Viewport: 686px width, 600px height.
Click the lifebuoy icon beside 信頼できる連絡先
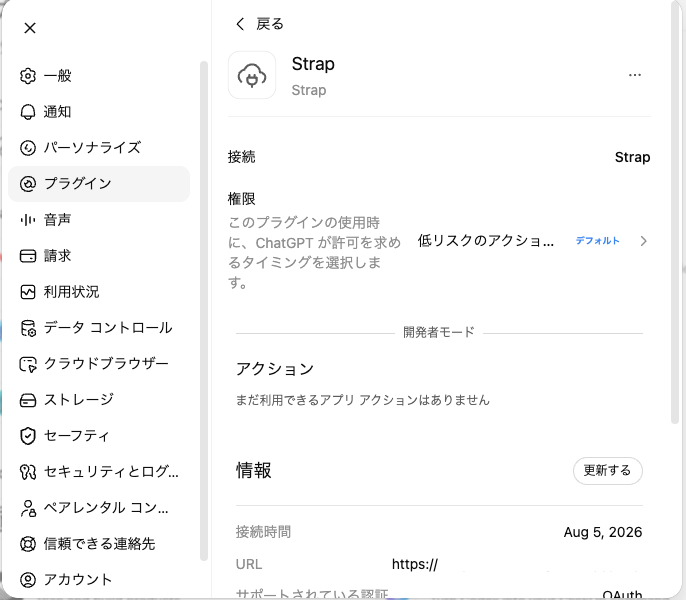28,544
